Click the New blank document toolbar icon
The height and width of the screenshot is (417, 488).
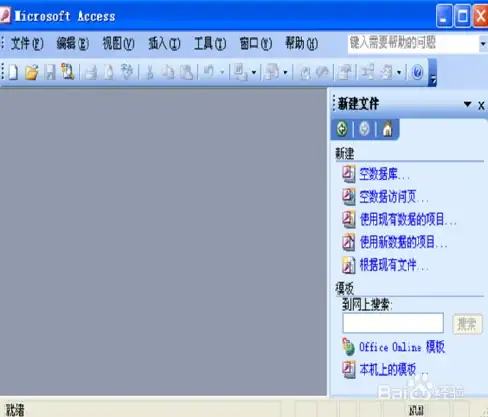point(13,72)
